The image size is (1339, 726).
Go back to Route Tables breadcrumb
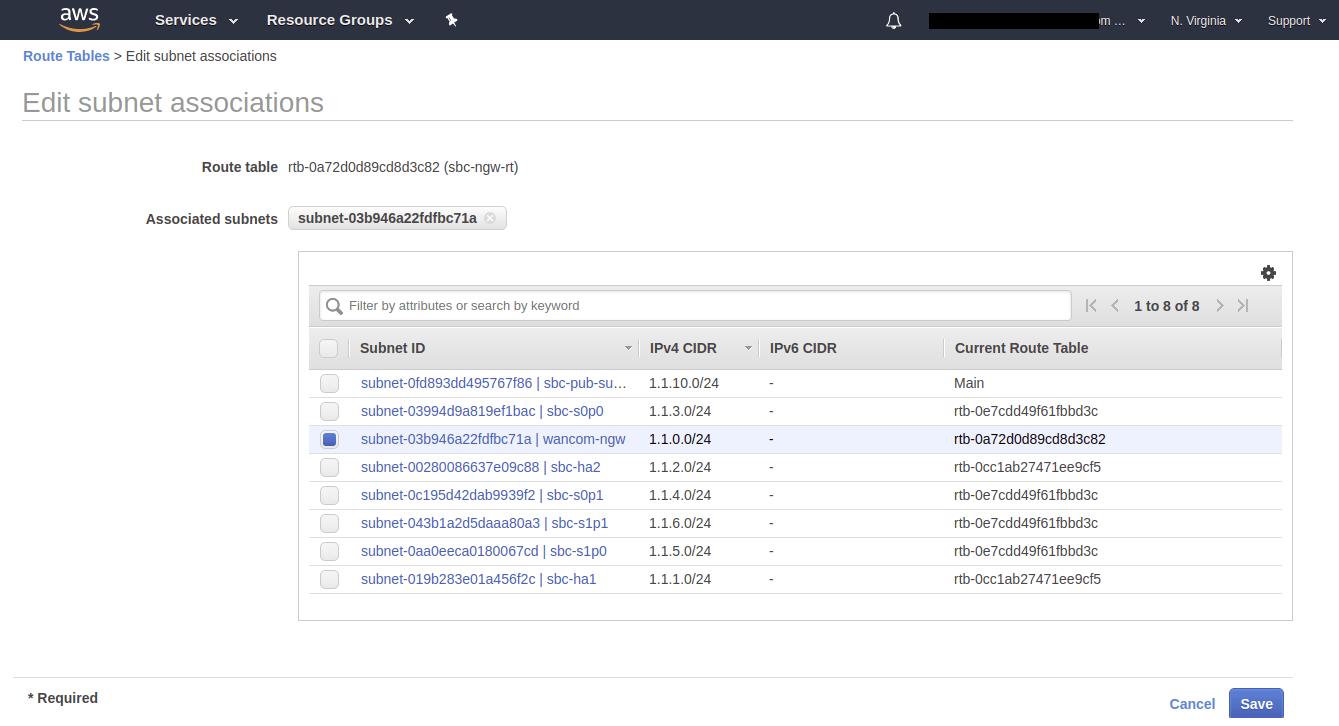pos(66,55)
